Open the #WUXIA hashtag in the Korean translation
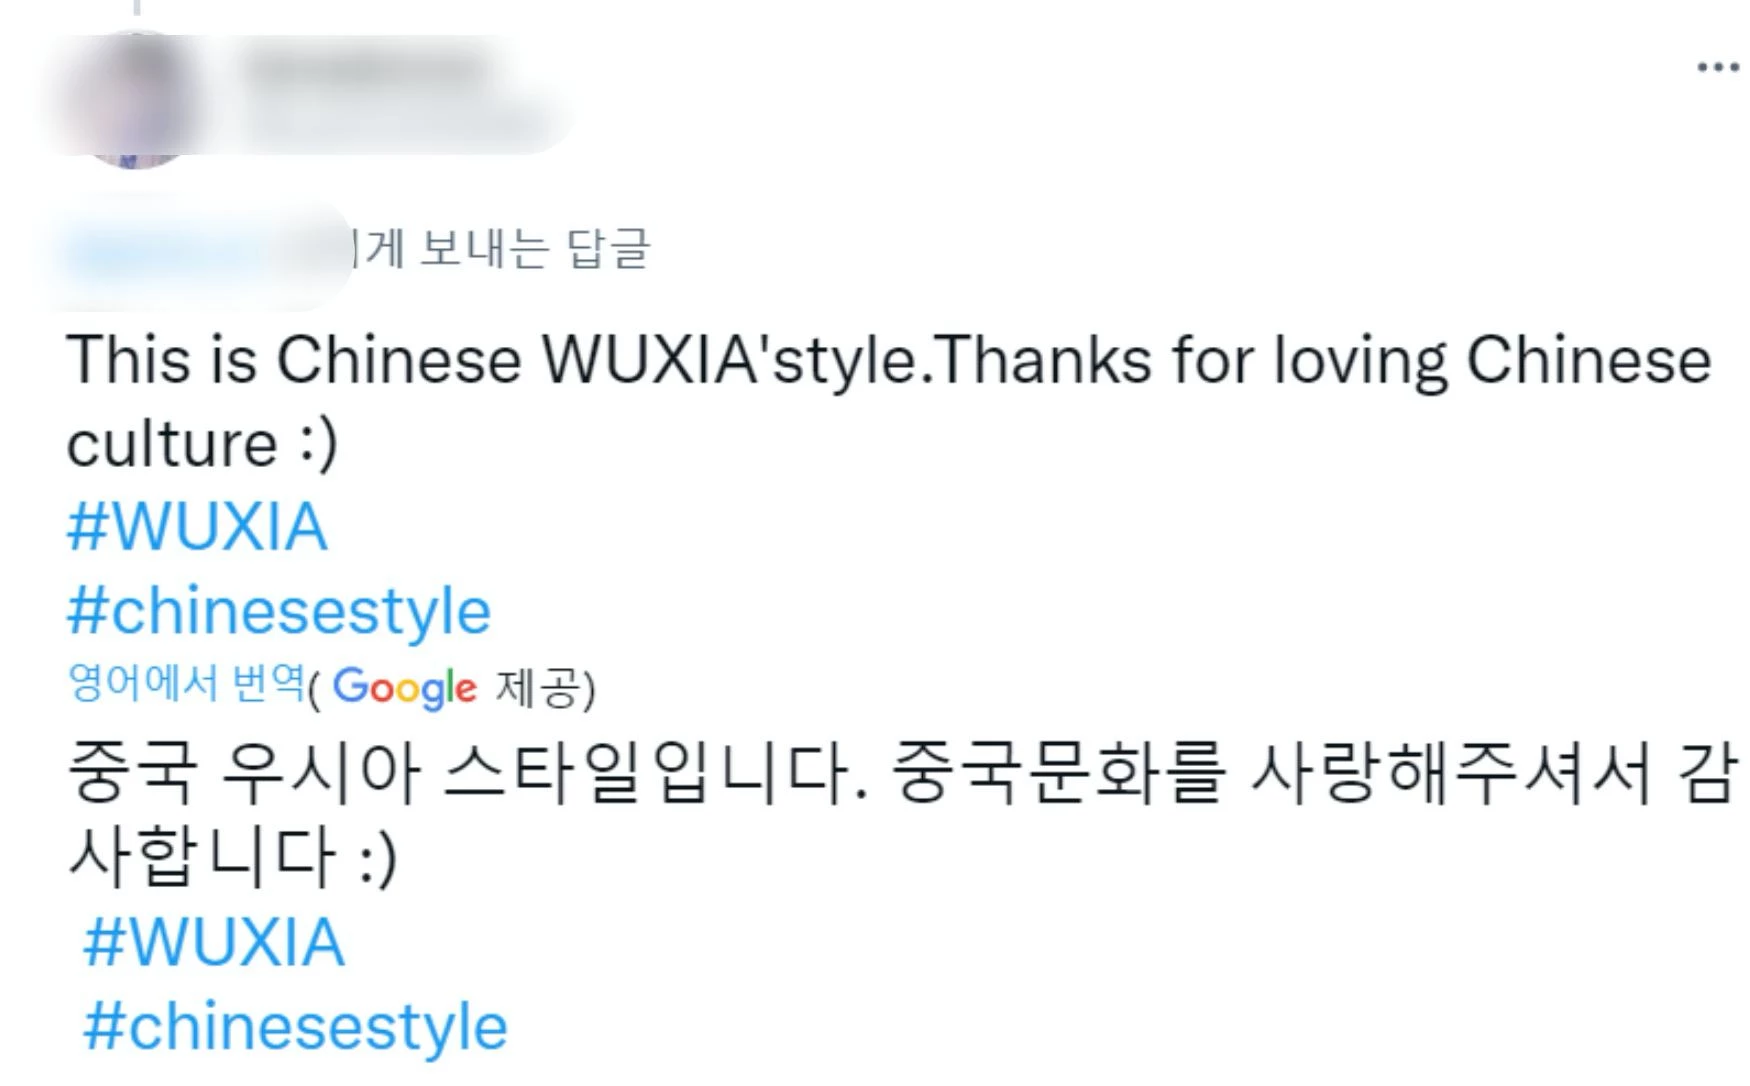1750x1086 pixels. 214,942
